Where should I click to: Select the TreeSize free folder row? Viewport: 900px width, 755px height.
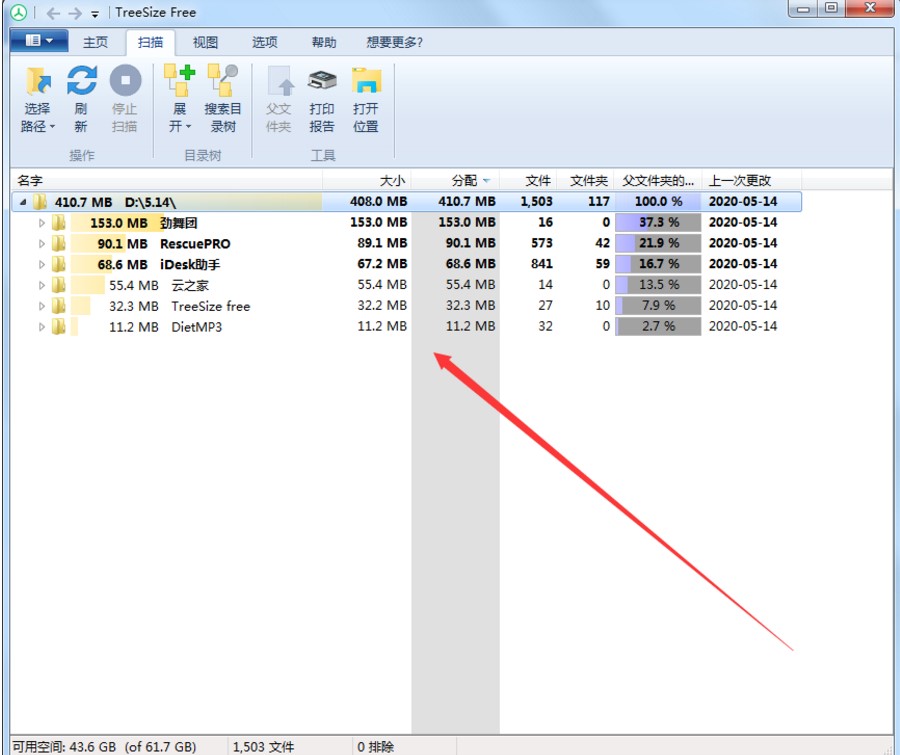pos(210,306)
